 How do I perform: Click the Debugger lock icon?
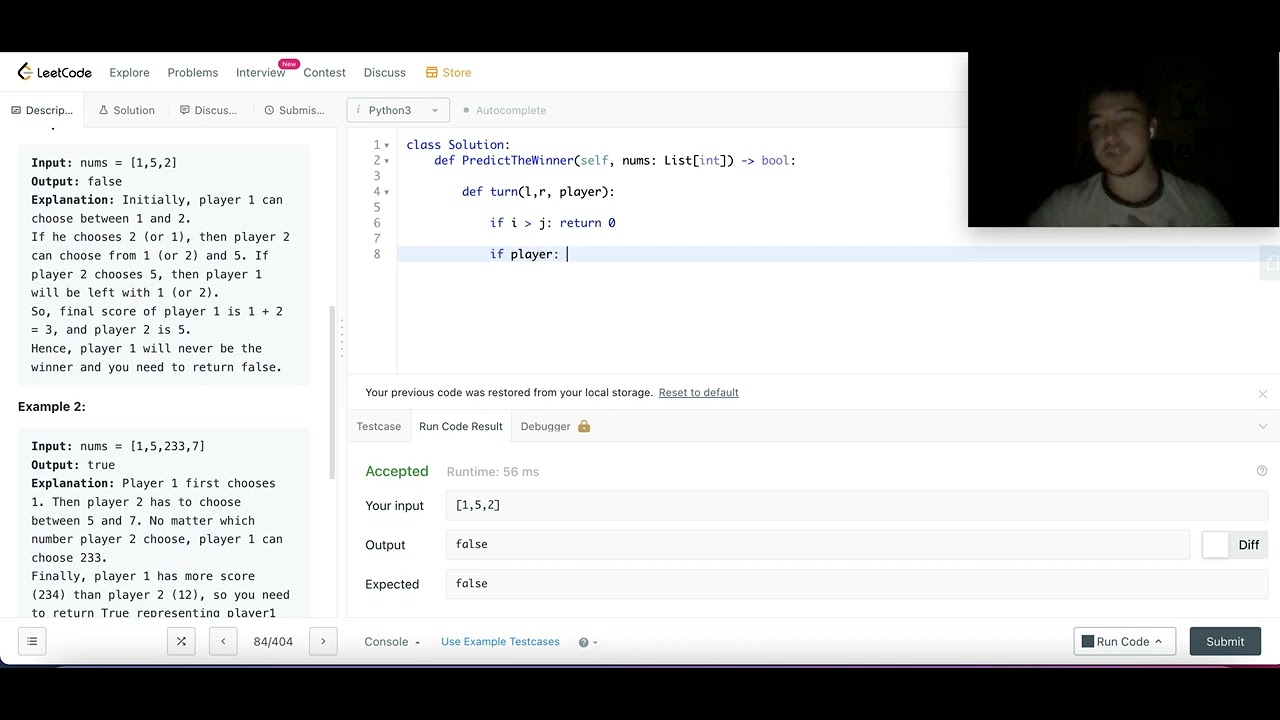pos(584,426)
